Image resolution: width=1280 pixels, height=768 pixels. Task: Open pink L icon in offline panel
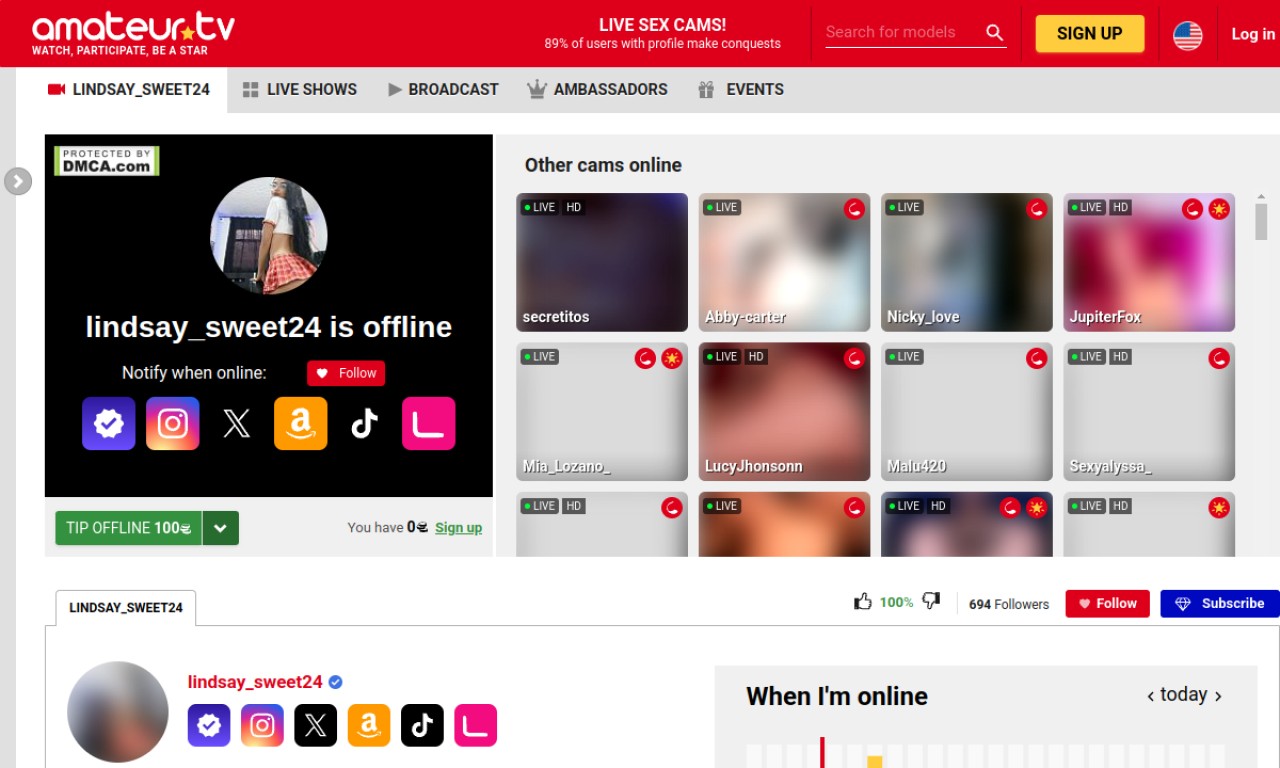tap(428, 423)
